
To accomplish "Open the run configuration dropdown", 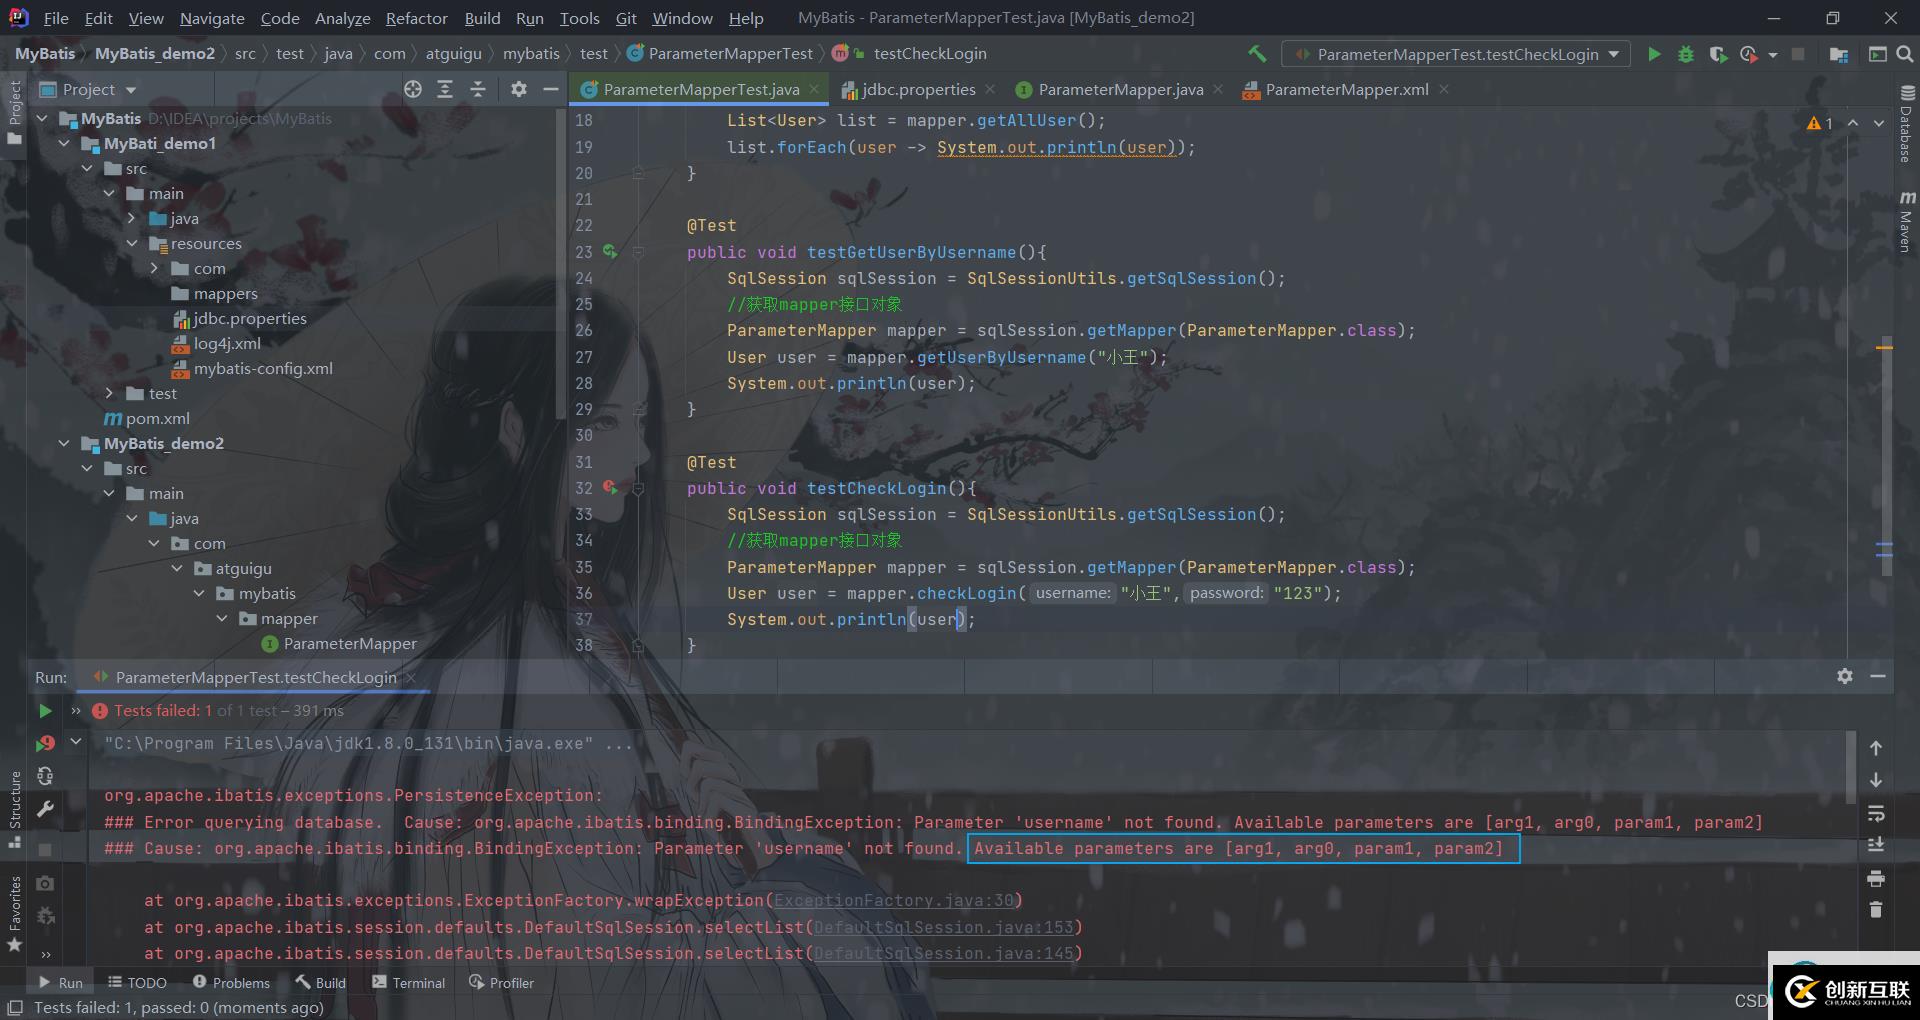I will [1456, 54].
